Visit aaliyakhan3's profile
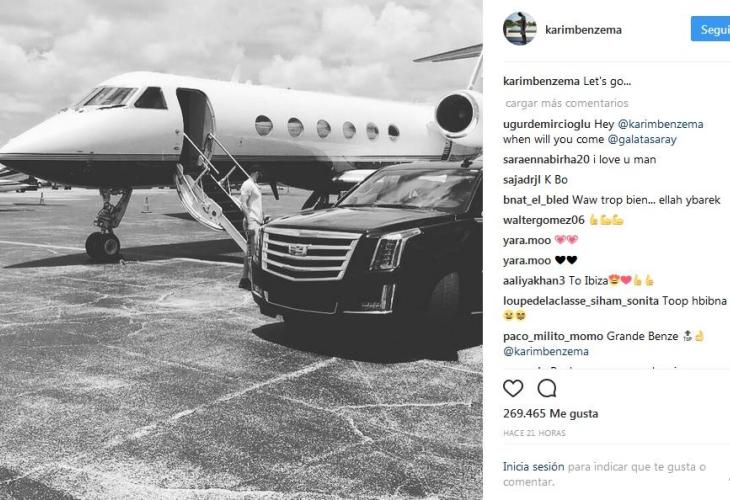This screenshot has height=500, width=730. click(x=534, y=281)
